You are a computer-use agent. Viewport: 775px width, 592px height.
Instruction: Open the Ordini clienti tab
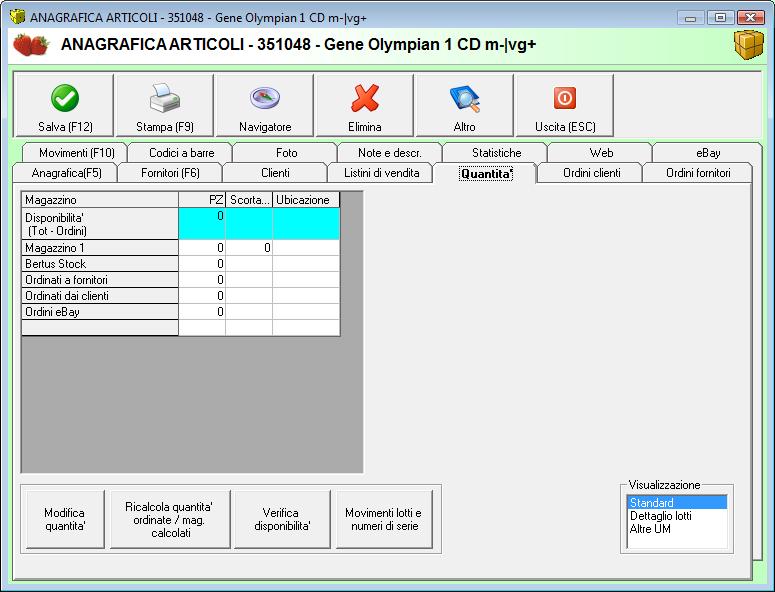(x=592, y=173)
